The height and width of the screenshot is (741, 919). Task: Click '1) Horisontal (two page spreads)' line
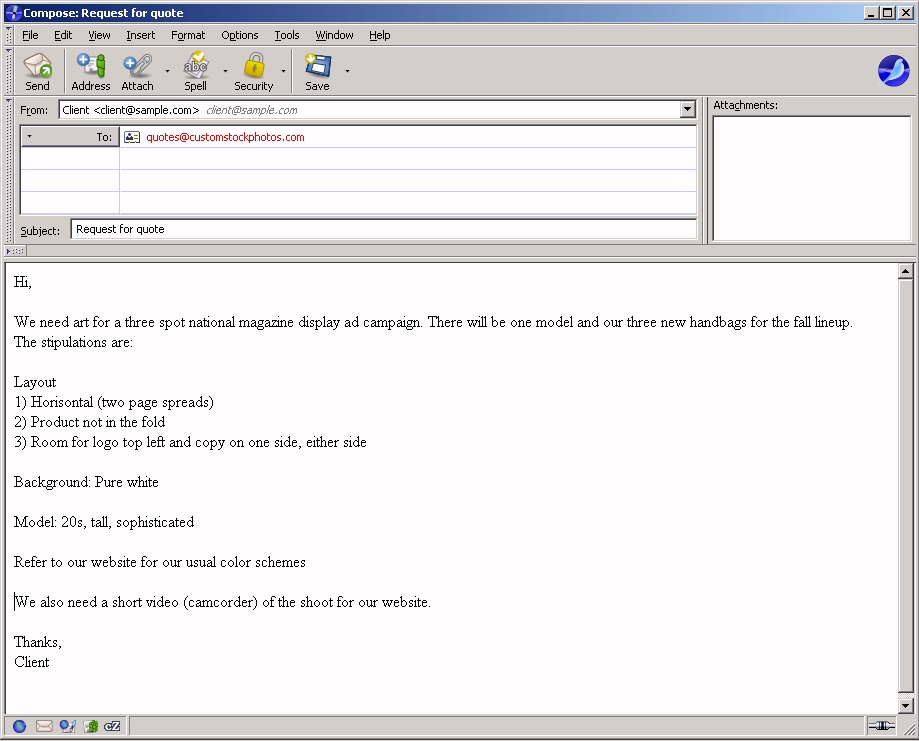click(114, 402)
